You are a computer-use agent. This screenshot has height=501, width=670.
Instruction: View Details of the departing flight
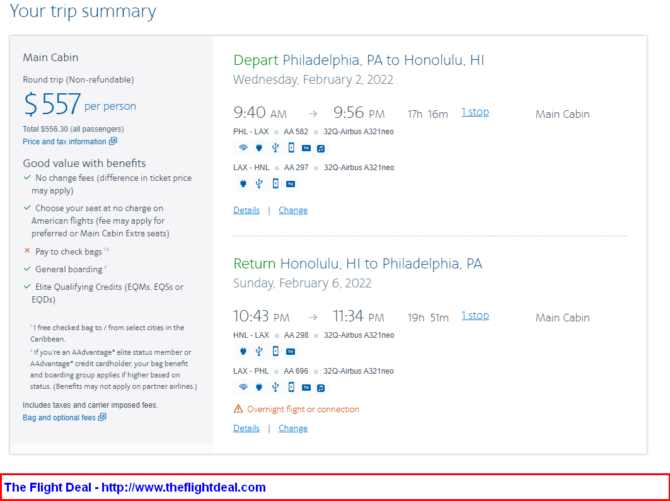pyautogui.click(x=247, y=210)
